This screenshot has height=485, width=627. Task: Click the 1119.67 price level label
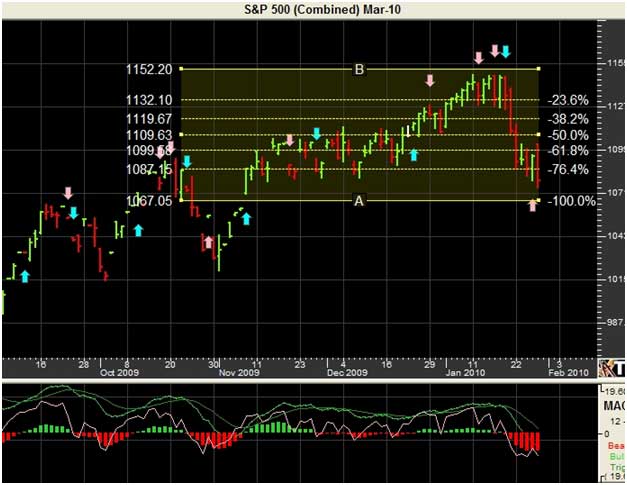click(x=149, y=119)
